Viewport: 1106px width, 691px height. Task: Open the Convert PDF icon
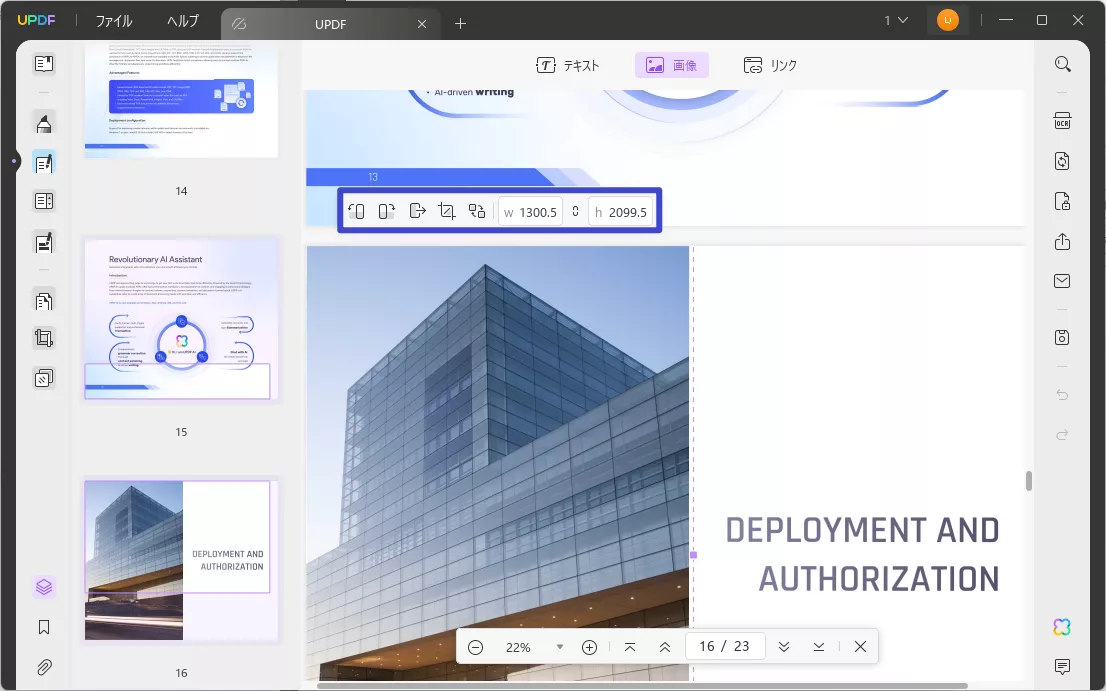[x=1062, y=161]
